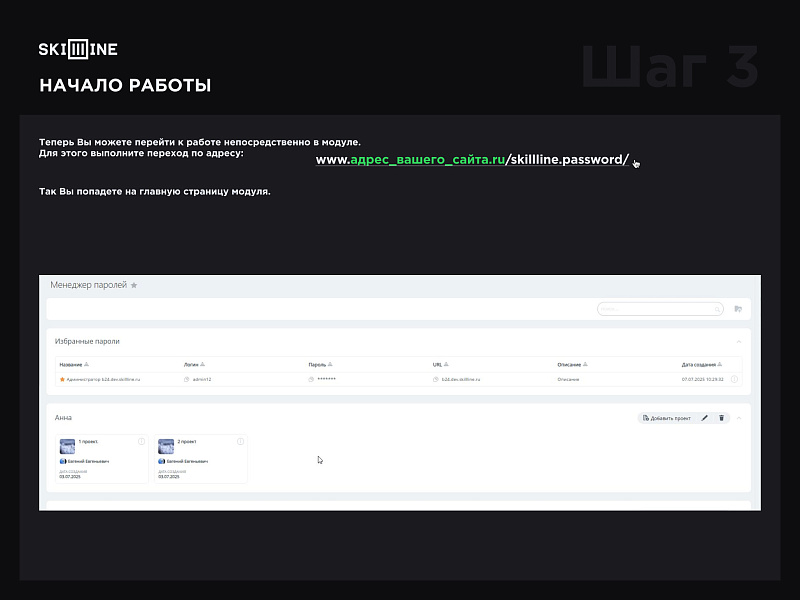800x600 pixels.
Task: Click inside the search input field
Action: coord(660,309)
